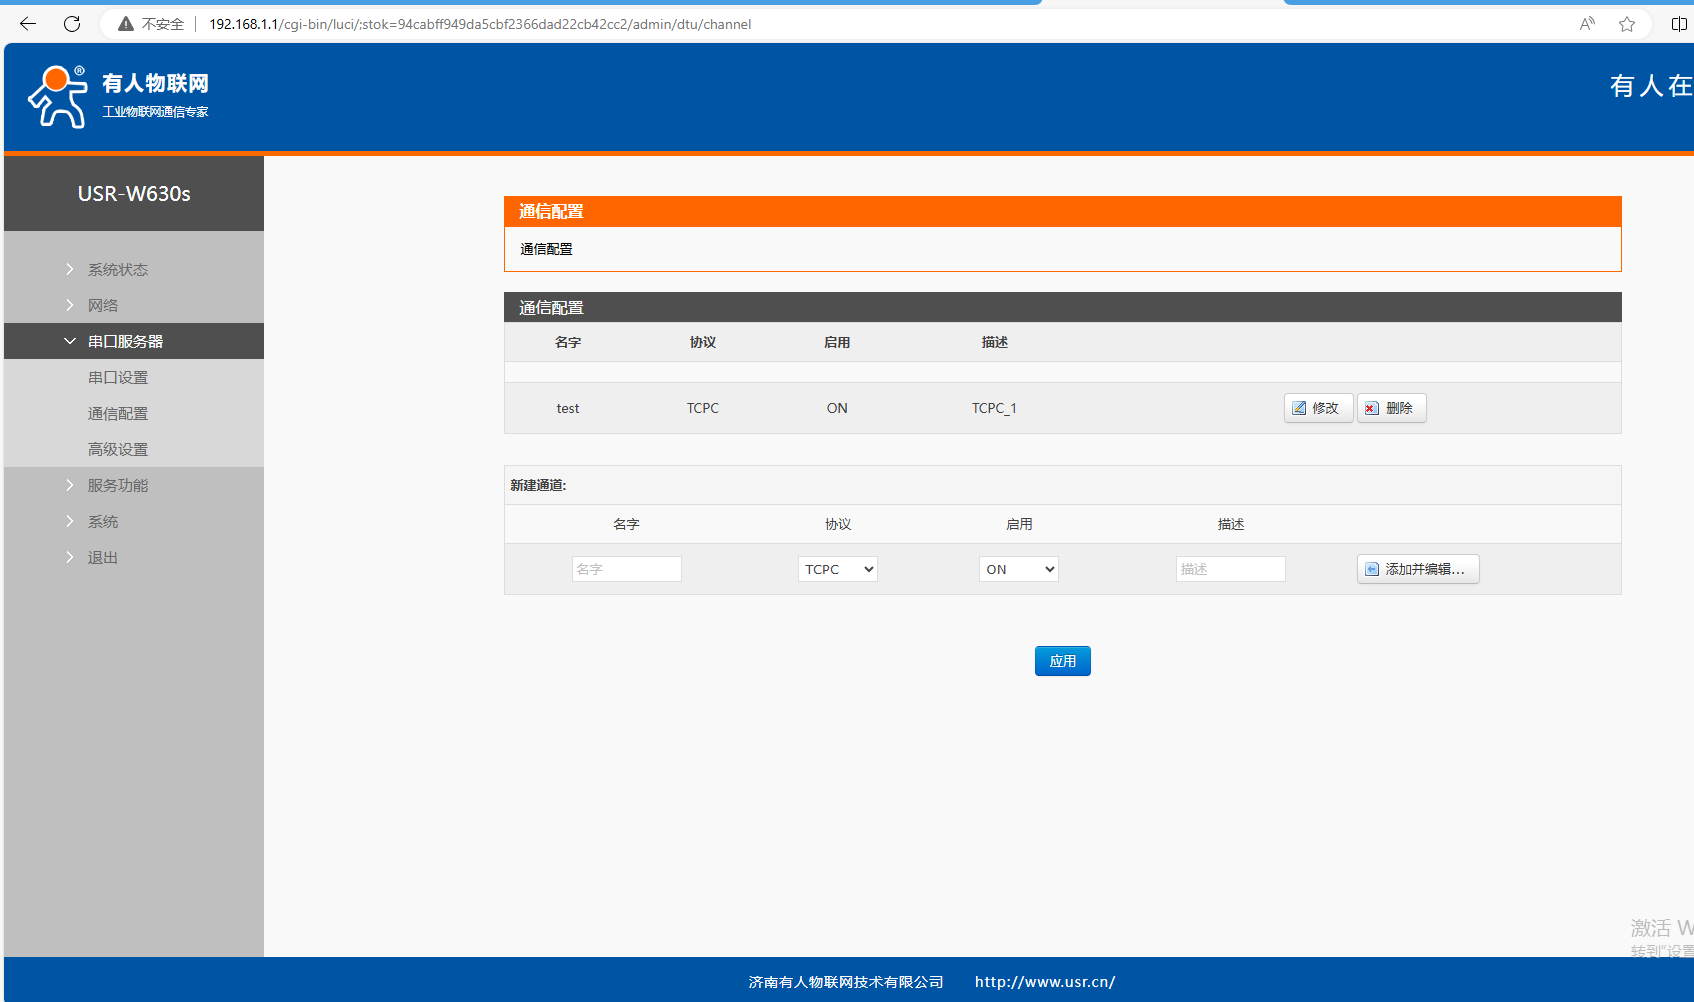Open the 启用 ON dropdown for the new channel
The width and height of the screenshot is (1694, 1002).
click(x=1018, y=569)
